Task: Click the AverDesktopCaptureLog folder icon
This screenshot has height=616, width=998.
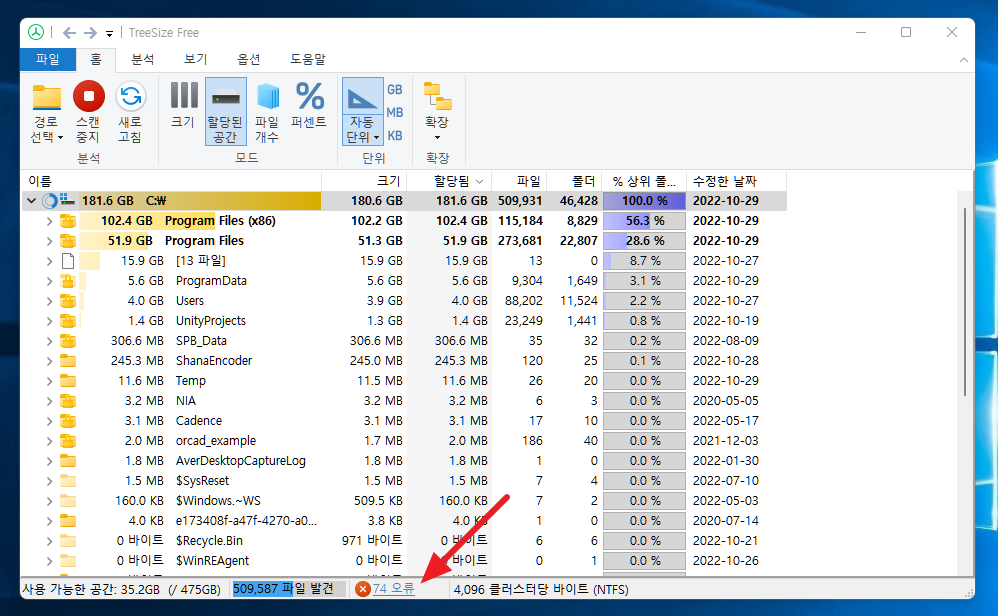Action: [x=68, y=461]
